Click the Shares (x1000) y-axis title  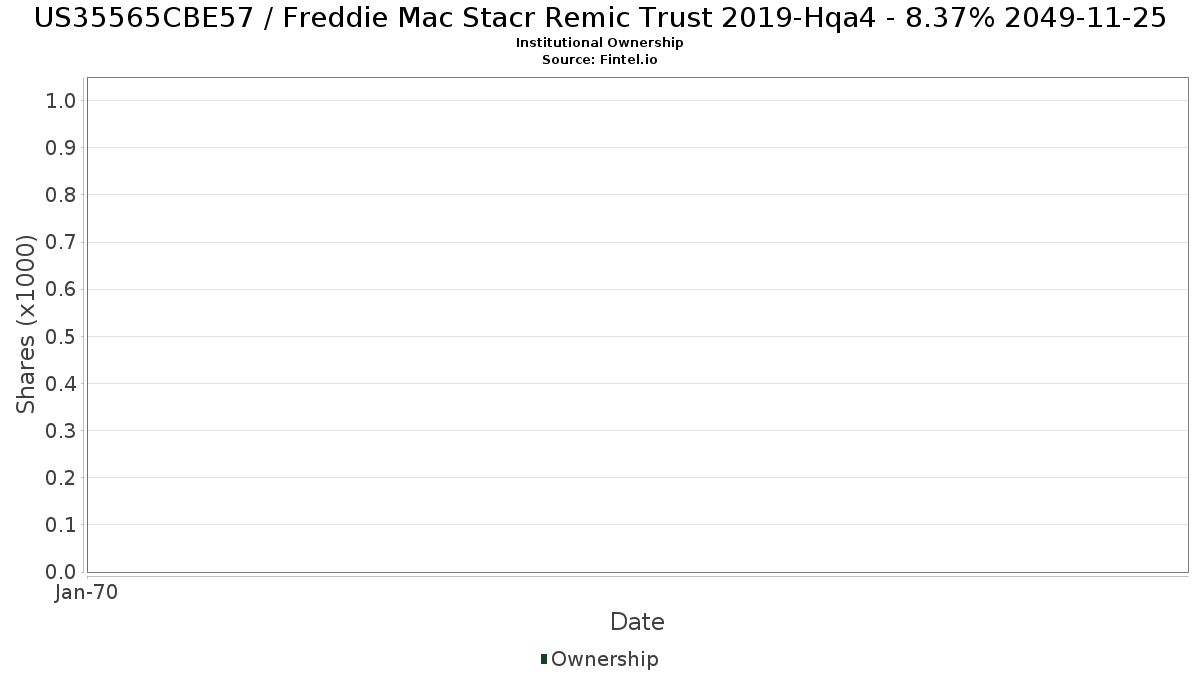26,324
